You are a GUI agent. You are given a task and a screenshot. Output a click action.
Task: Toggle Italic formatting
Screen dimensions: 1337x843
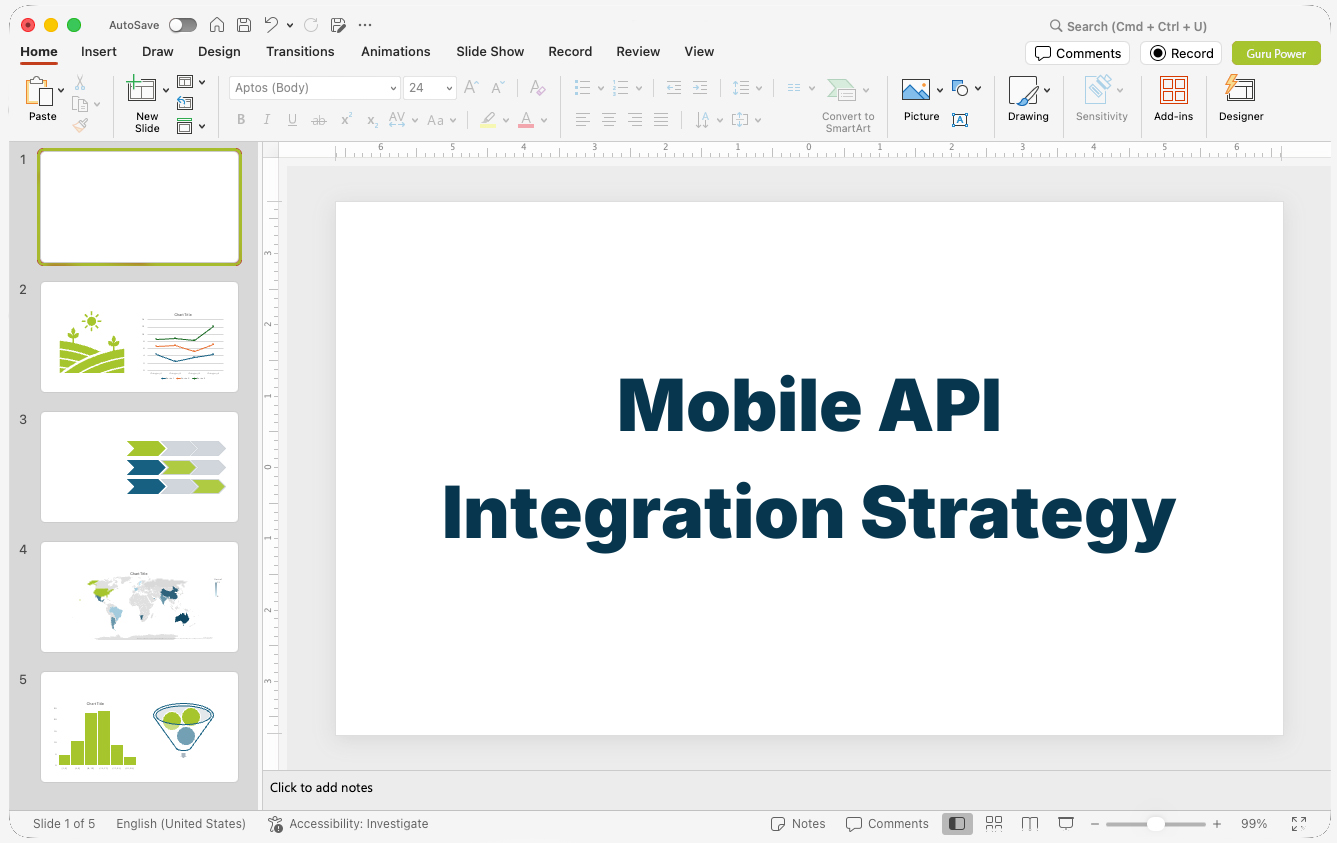[x=267, y=120]
